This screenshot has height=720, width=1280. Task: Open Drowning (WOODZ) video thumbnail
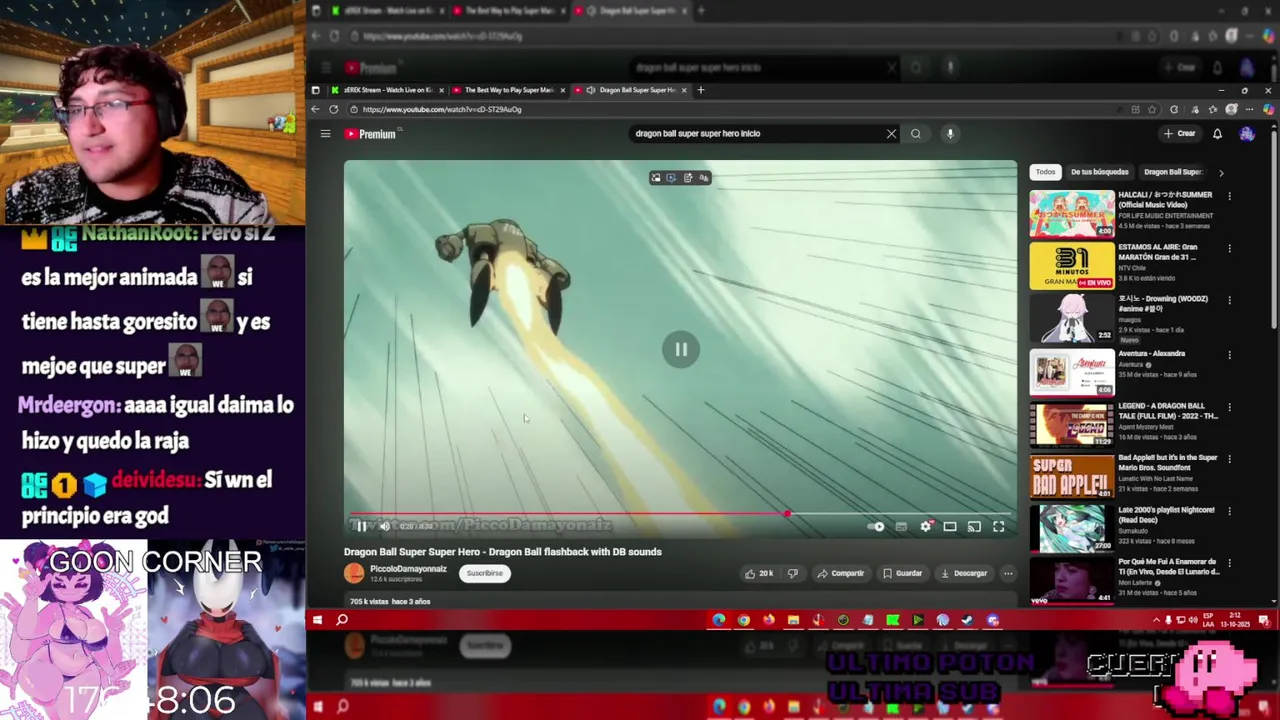pos(1072,318)
